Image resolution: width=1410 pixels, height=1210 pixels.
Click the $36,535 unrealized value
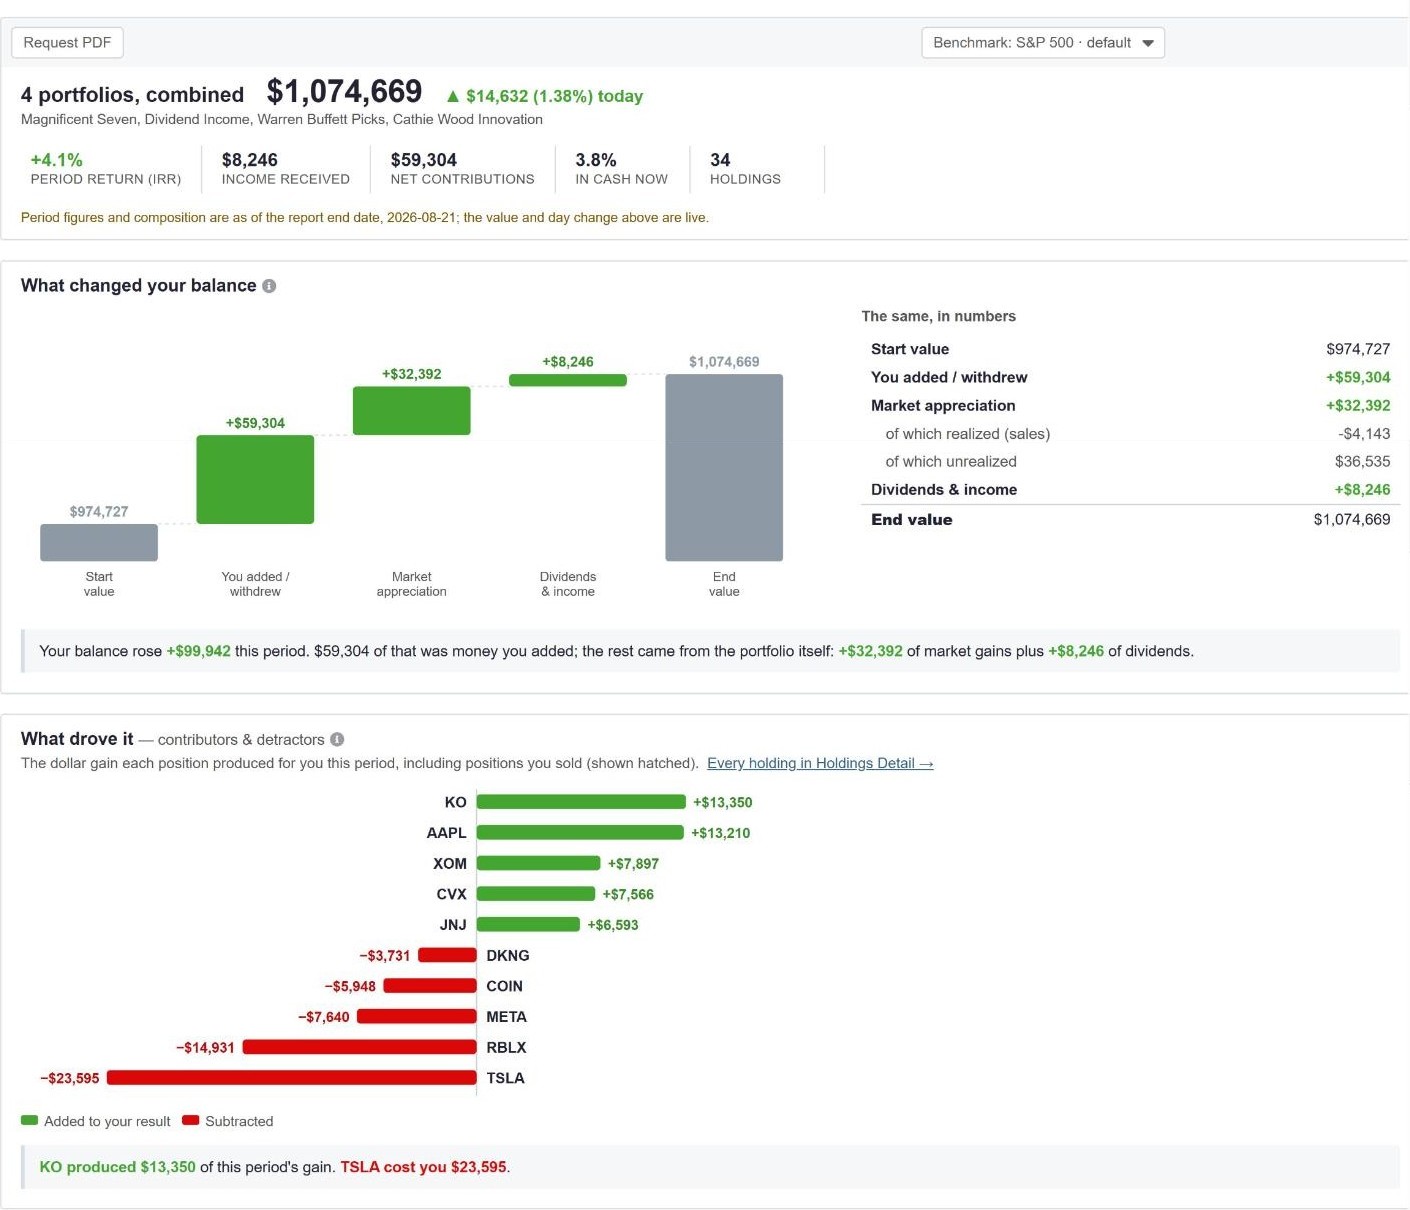click(x=1363, y=461)
